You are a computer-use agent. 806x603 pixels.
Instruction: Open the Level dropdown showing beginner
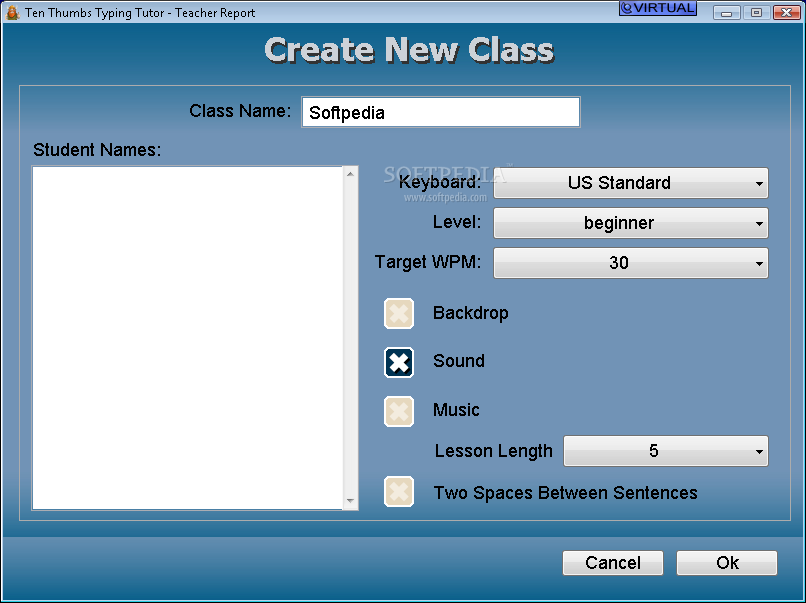click(631, 223)
